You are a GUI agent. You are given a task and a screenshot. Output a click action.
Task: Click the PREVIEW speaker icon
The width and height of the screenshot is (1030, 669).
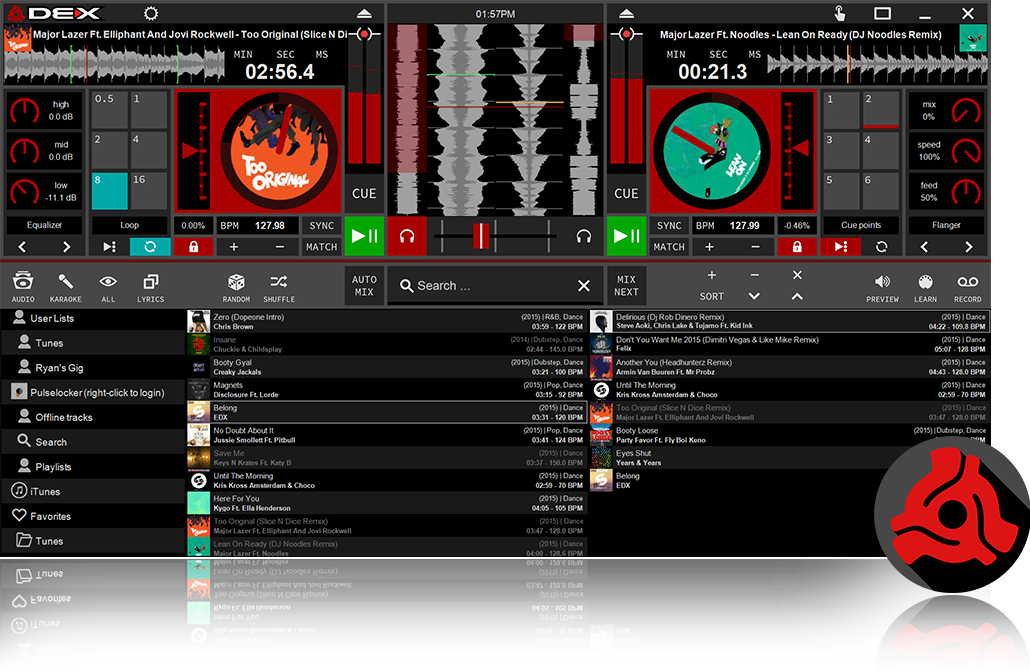[882, 285]
